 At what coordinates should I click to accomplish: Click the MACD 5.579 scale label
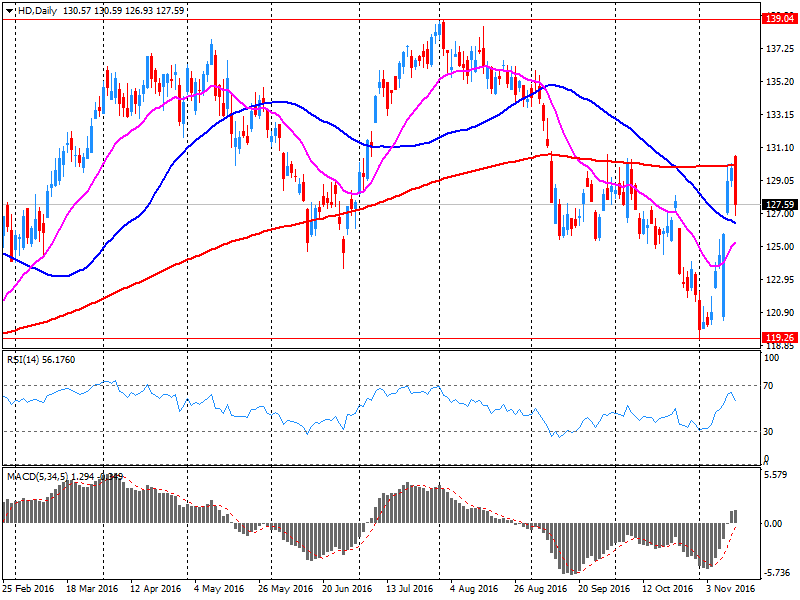click(776, 474)
